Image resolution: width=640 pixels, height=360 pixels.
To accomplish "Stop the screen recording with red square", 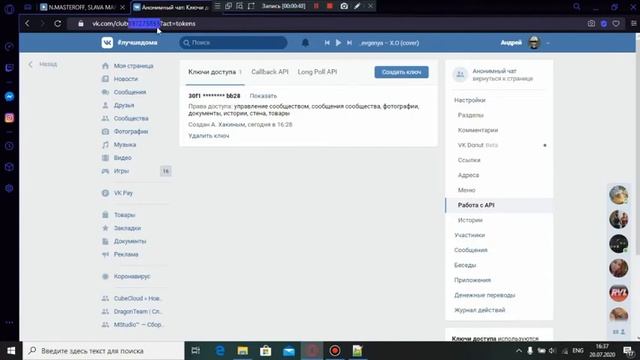I will click(330, 6).
